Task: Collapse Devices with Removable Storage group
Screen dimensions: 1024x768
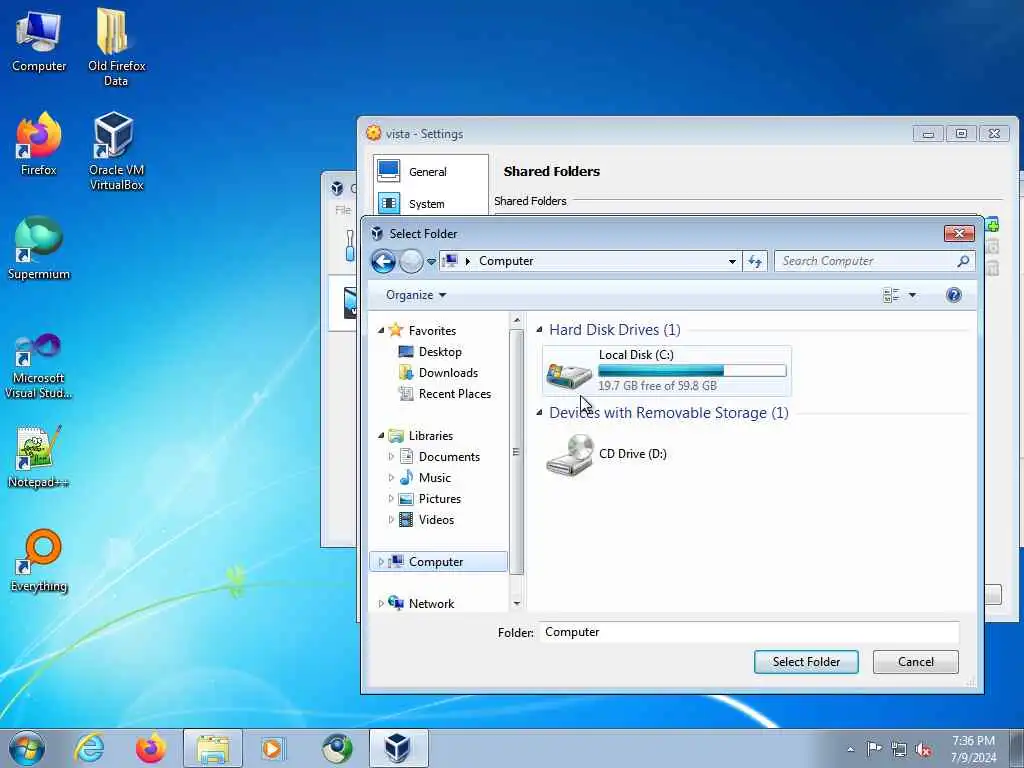Action: 539,413
